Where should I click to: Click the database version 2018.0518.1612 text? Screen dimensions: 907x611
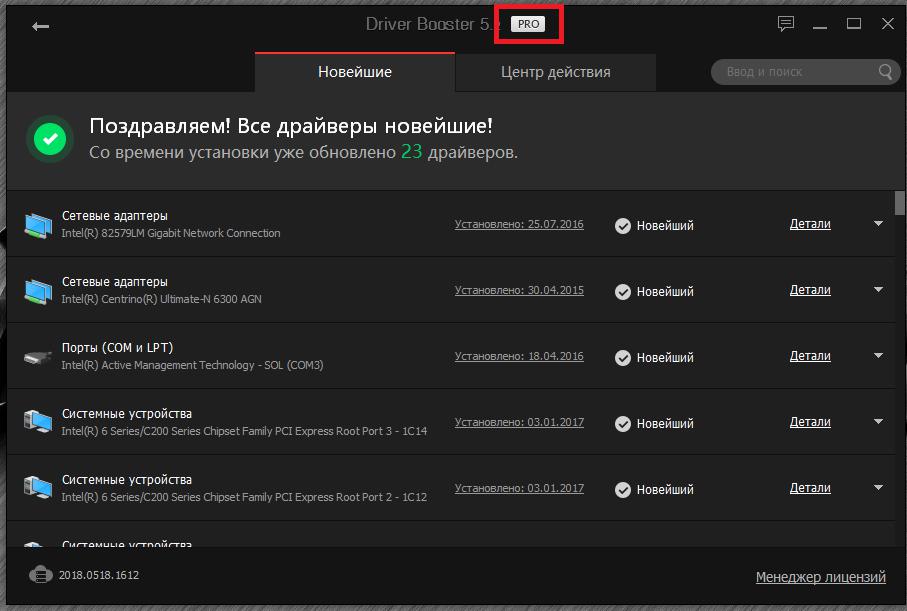point(99,575)
